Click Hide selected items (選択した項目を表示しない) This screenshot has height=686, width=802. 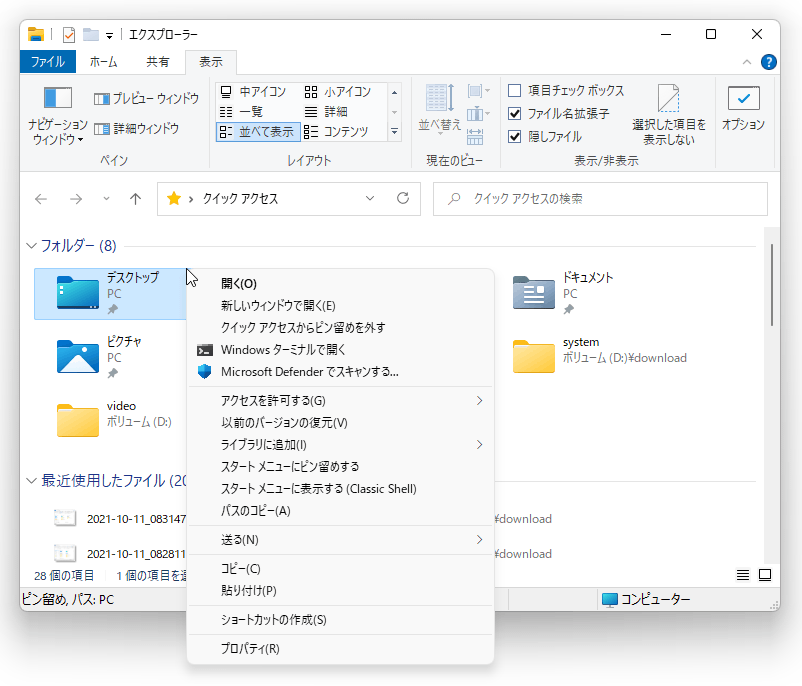[669, 115]
